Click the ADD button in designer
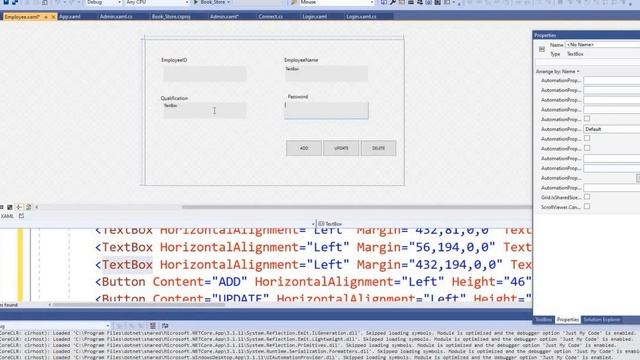 304,148
